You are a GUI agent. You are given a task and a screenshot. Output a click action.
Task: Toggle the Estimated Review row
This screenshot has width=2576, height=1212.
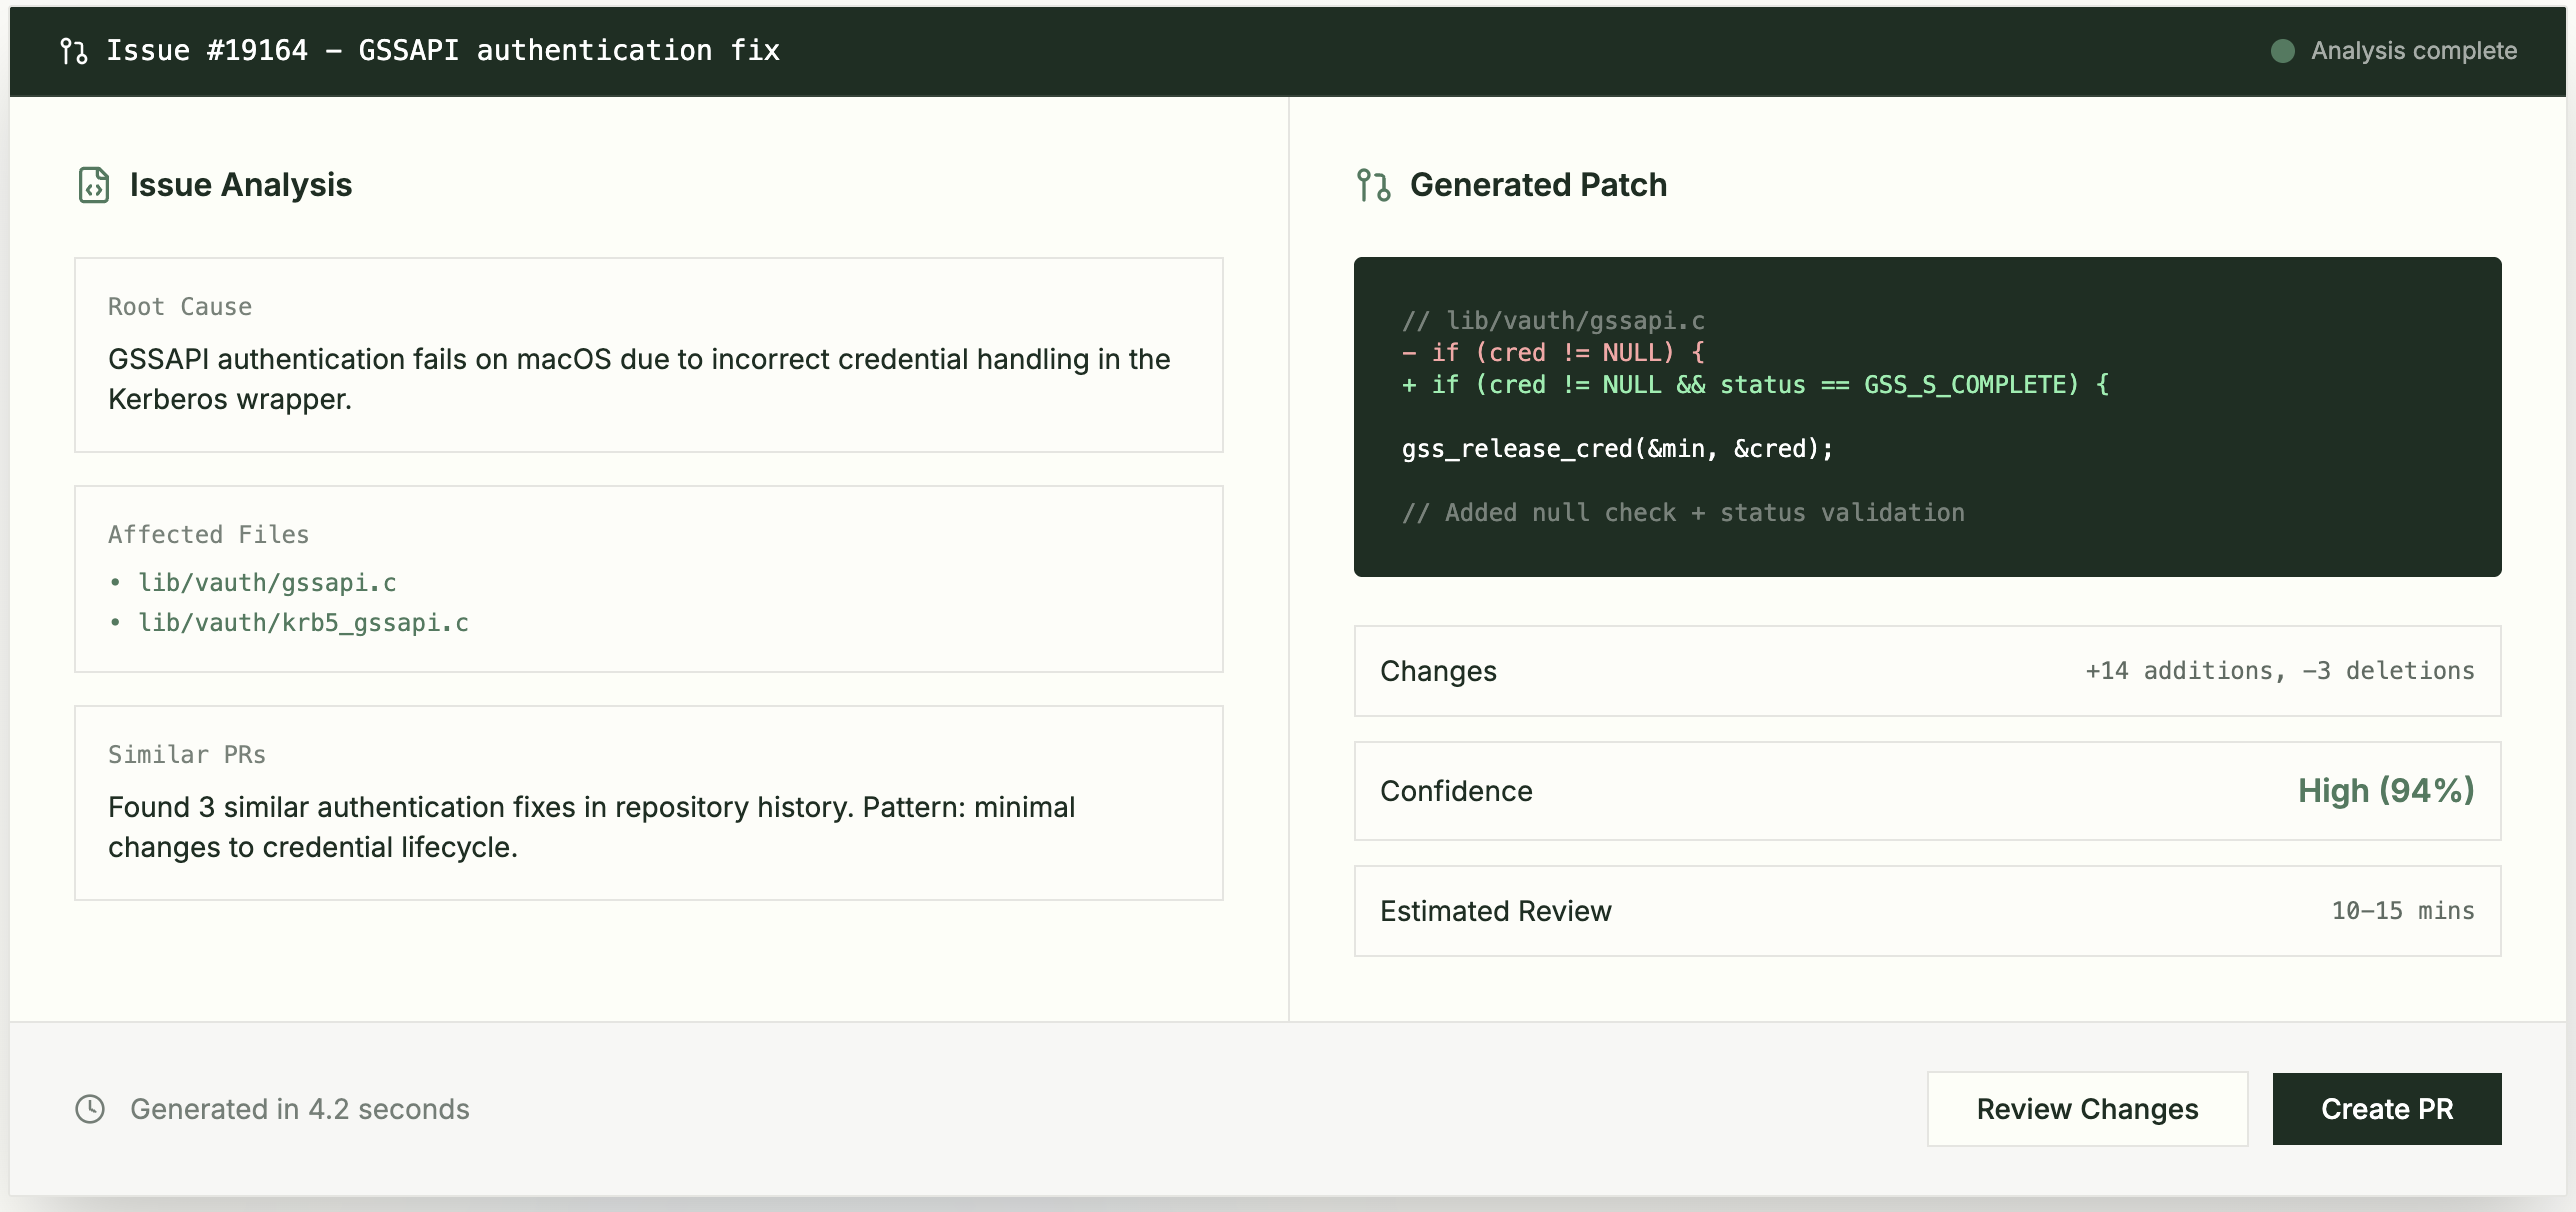click(1927, 910)
